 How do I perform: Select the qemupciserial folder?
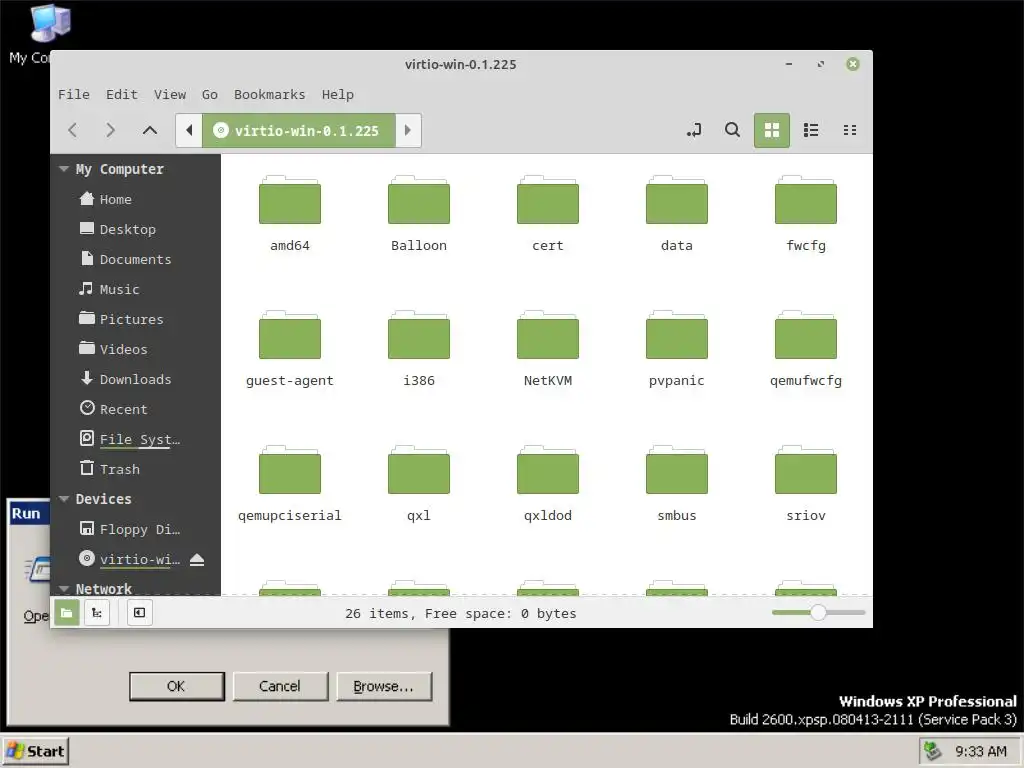(x=290, y=485)
